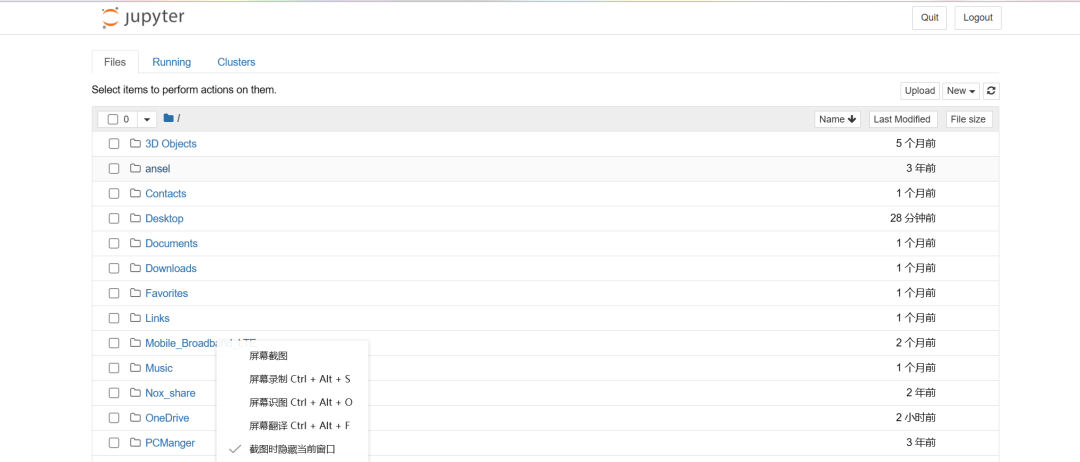Open the Downloads folder link

pyautogui.click(x=171, y=269)
